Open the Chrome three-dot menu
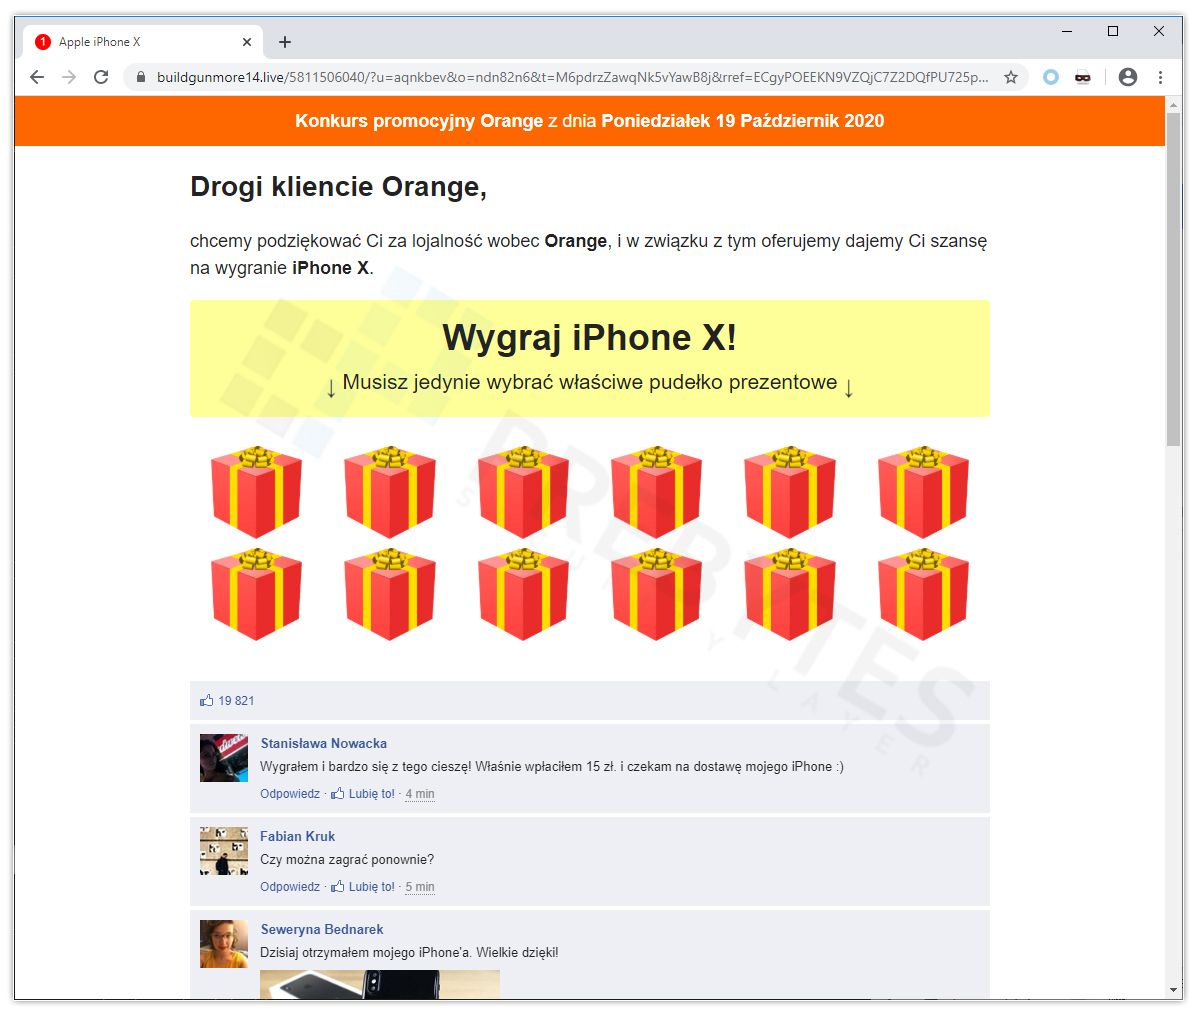The image size is (1198, 1019). click(1161, 77)
